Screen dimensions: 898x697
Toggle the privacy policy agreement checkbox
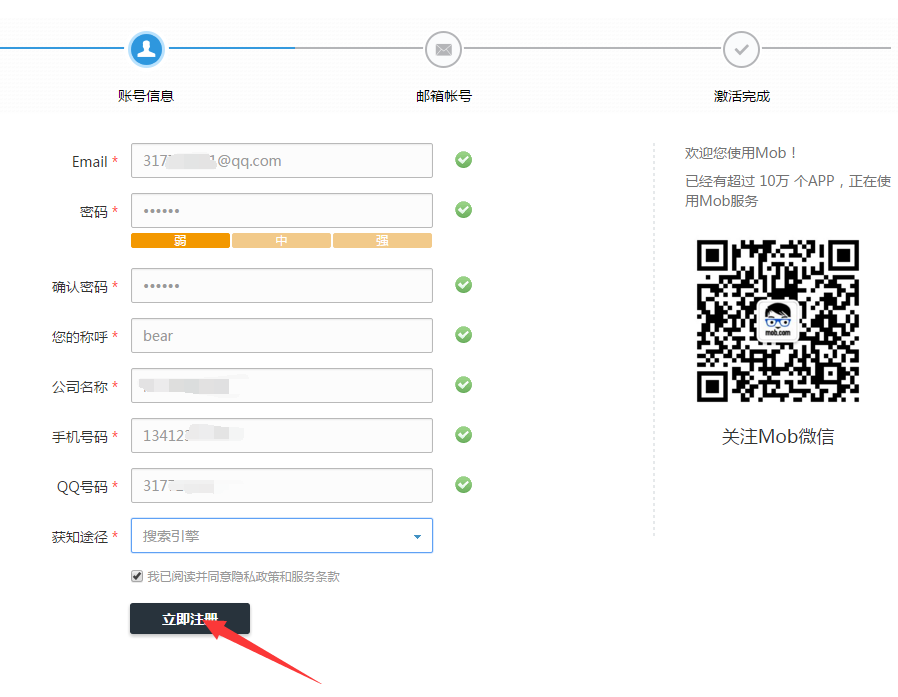click(137, 577)
